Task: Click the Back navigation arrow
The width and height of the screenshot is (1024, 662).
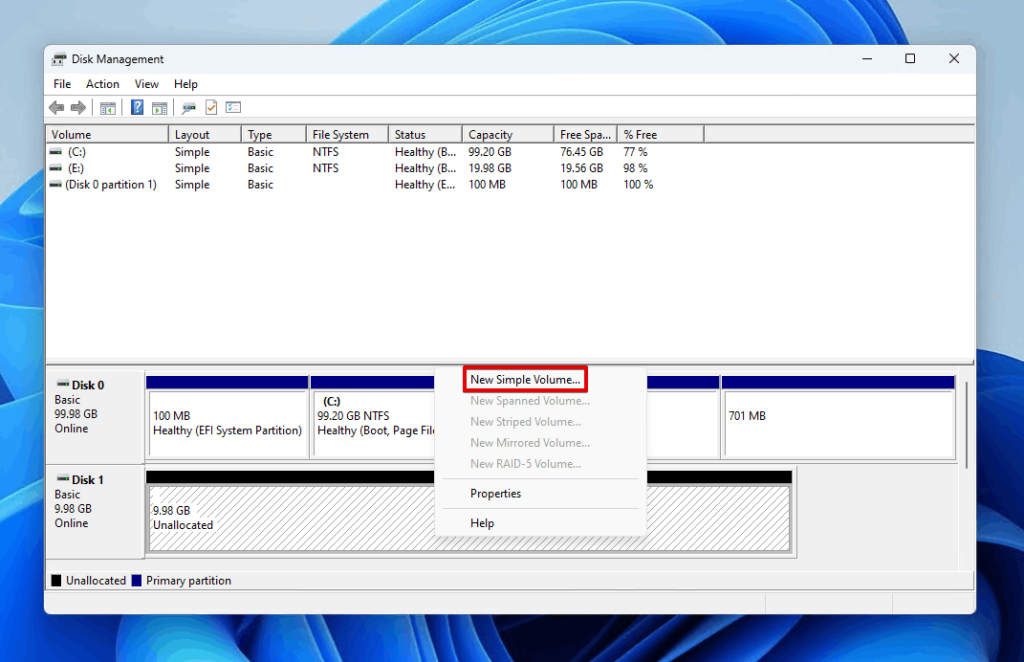Action: tap(56, 107)
